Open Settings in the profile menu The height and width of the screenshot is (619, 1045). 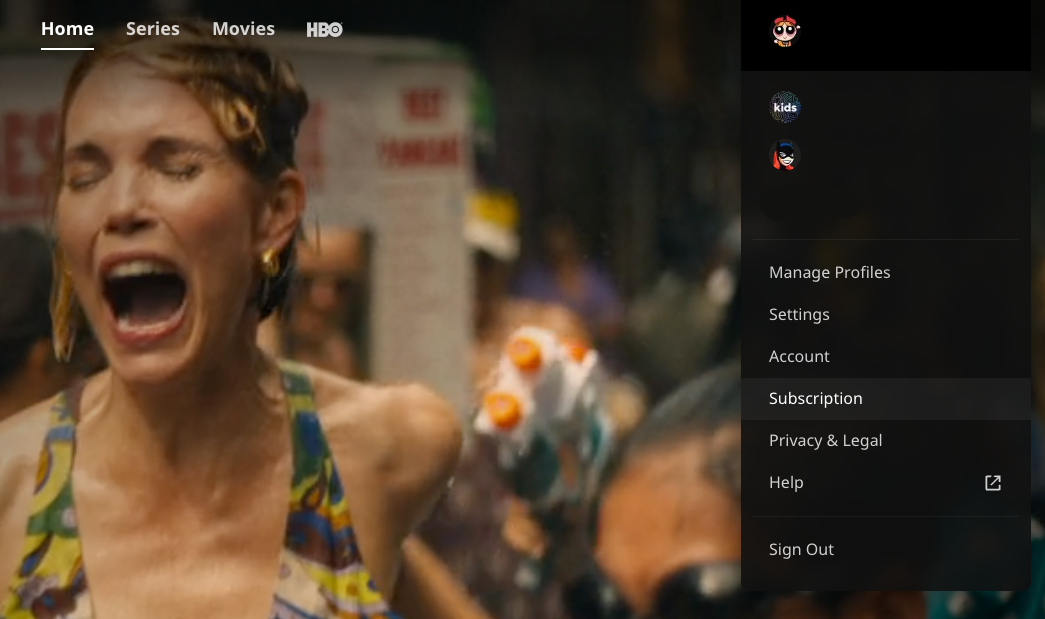click(x=799, y=315)
